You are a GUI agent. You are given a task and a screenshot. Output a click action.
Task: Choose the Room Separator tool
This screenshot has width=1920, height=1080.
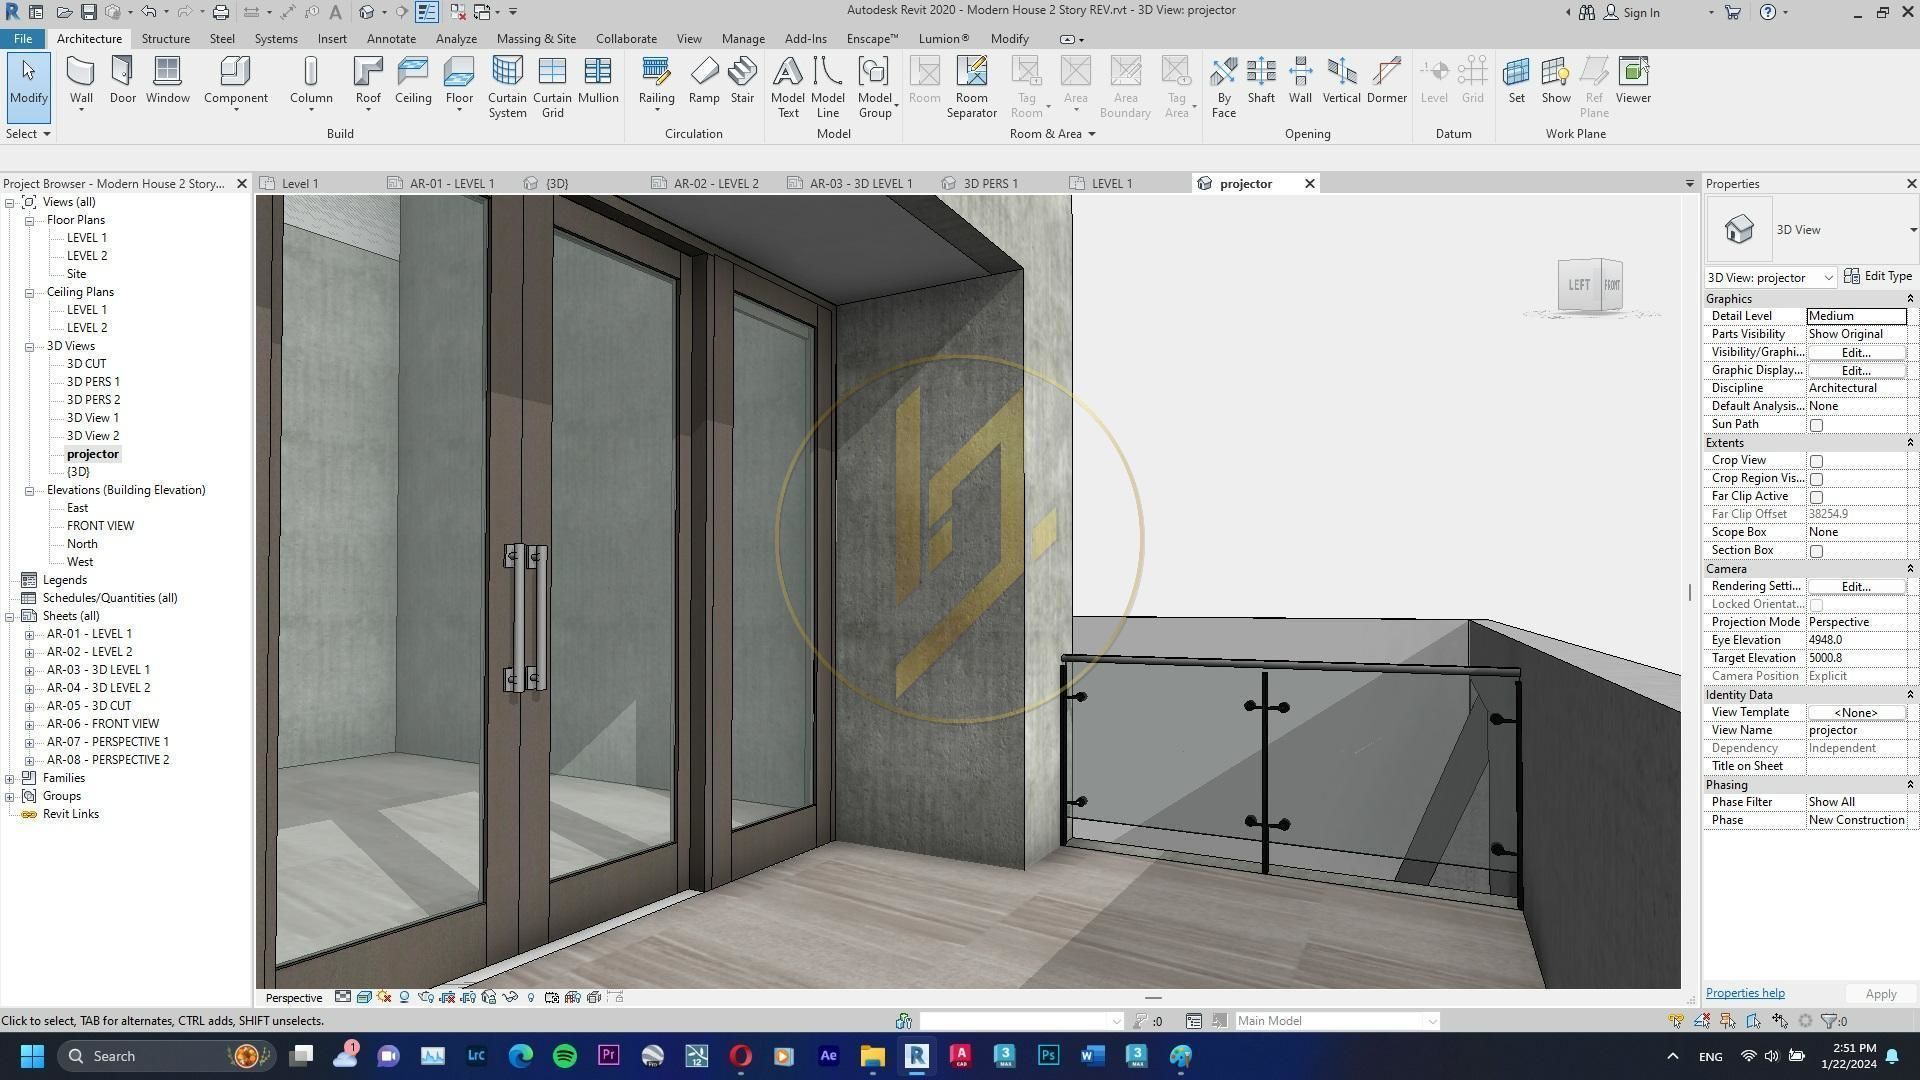(x=971, y=88)
